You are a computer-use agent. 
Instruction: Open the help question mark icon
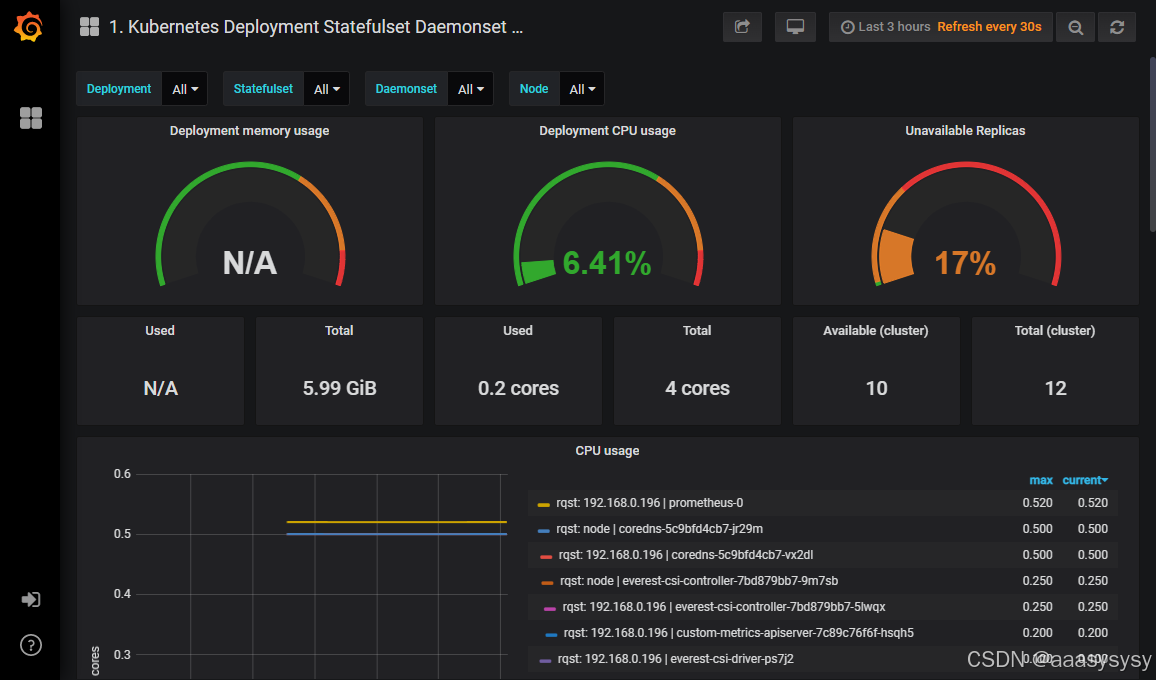click(30, 645)
